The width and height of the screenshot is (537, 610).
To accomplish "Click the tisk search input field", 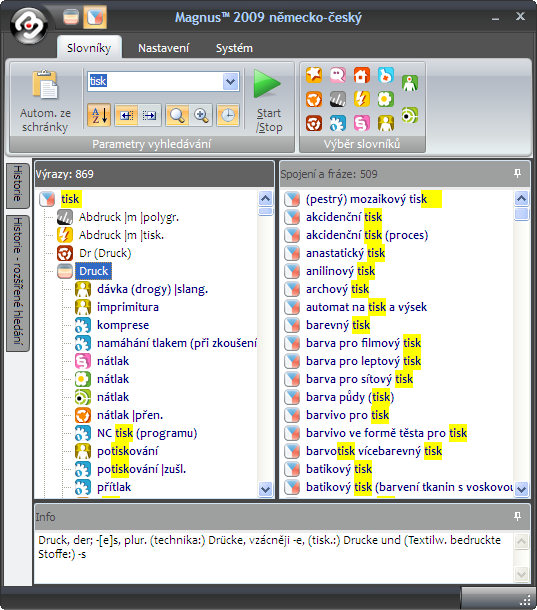I will (x=156, y=81).
